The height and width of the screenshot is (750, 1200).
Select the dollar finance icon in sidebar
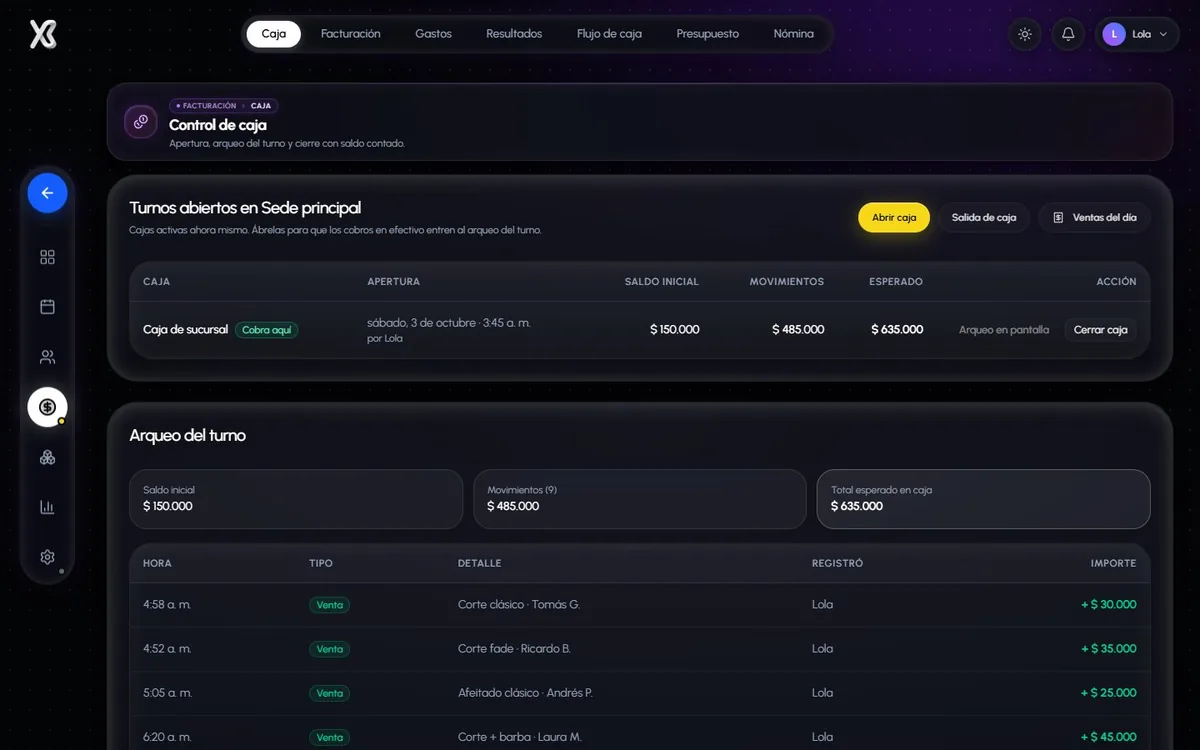[47, 407]
